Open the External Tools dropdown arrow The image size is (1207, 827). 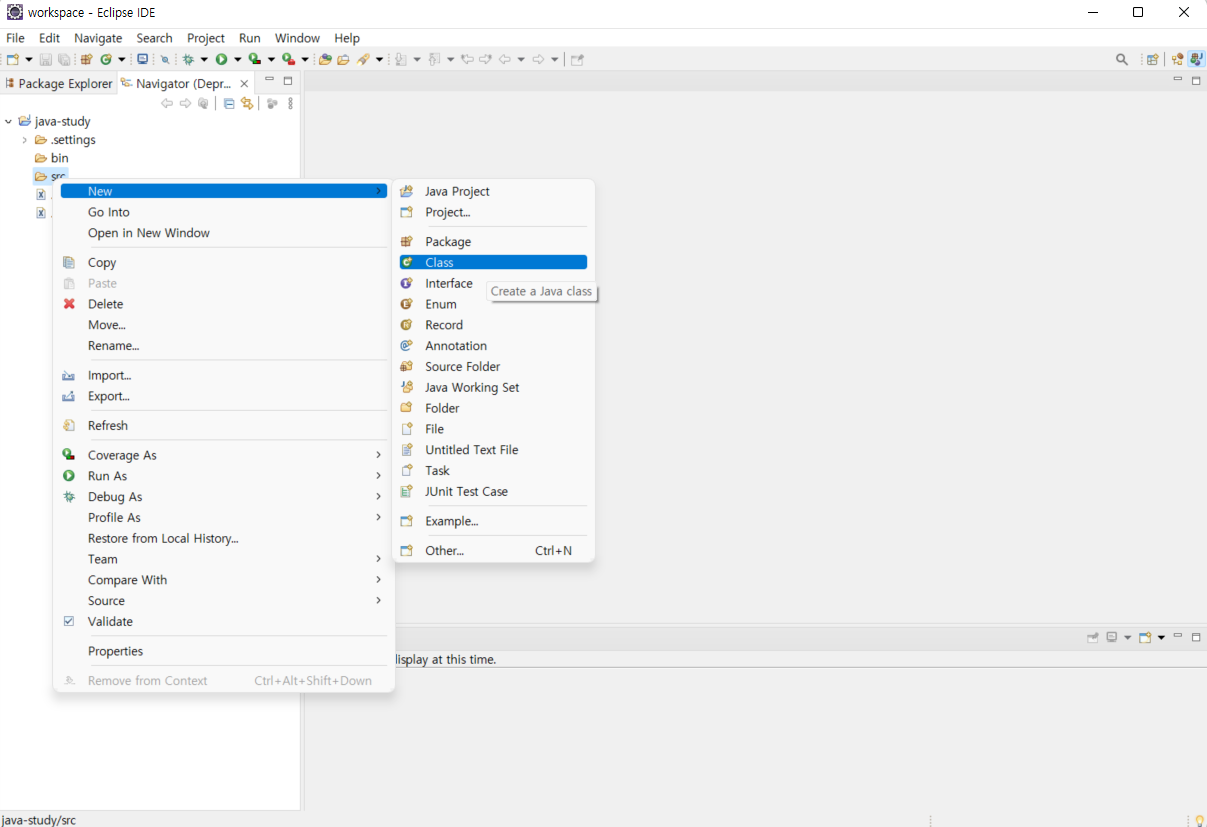tap(305, 60)
